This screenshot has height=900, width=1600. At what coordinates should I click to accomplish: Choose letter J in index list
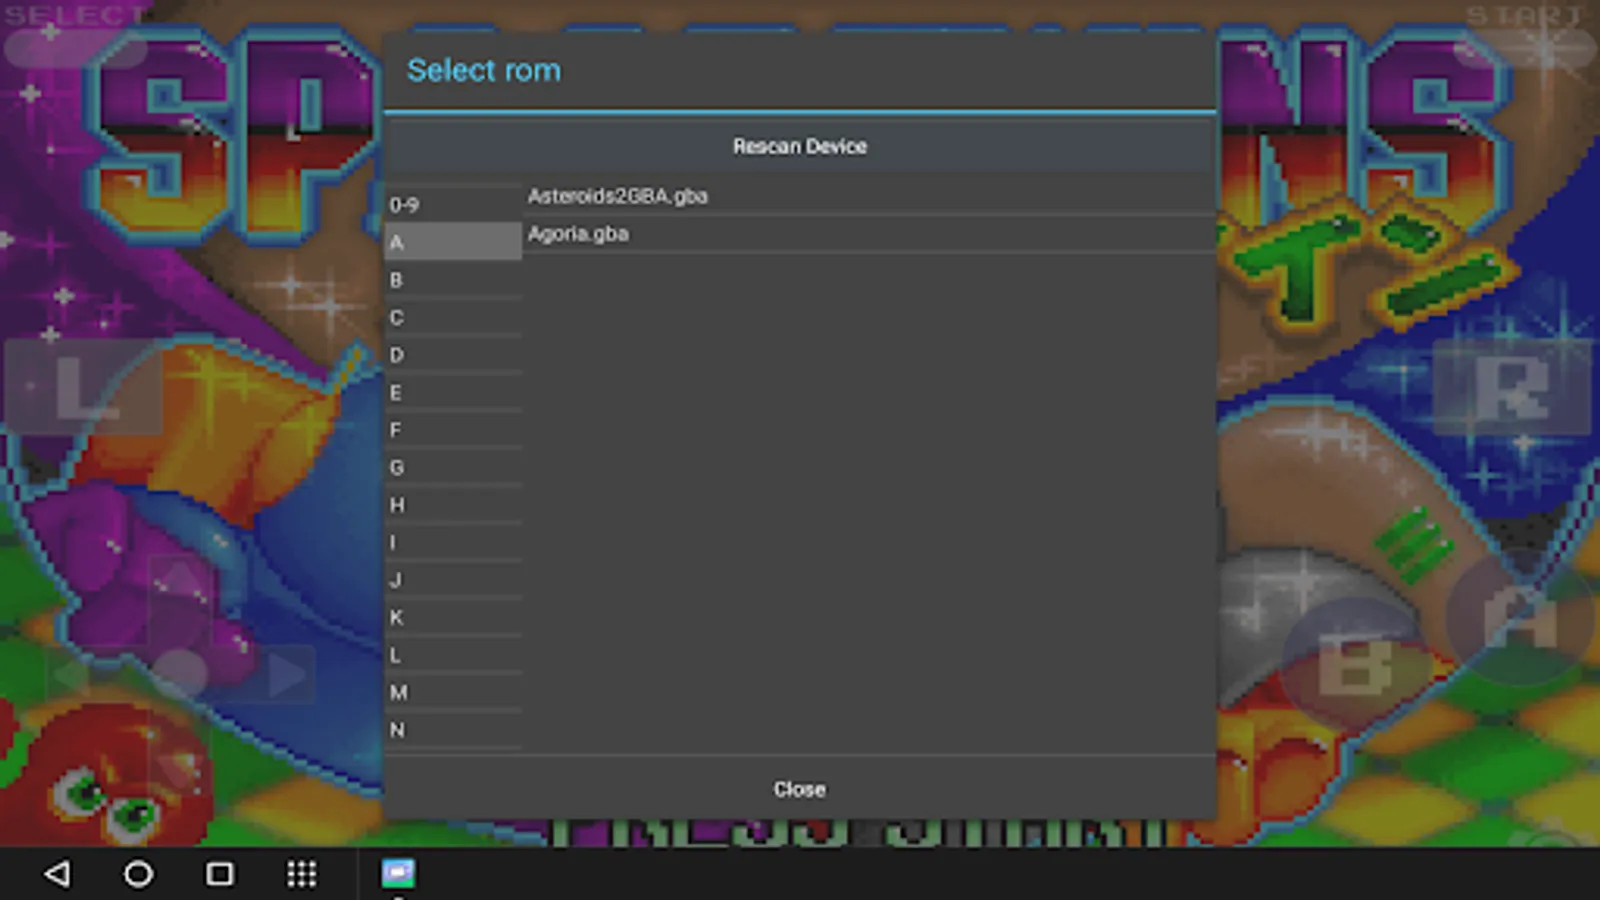pyautogui.click(x=453, y=580)
